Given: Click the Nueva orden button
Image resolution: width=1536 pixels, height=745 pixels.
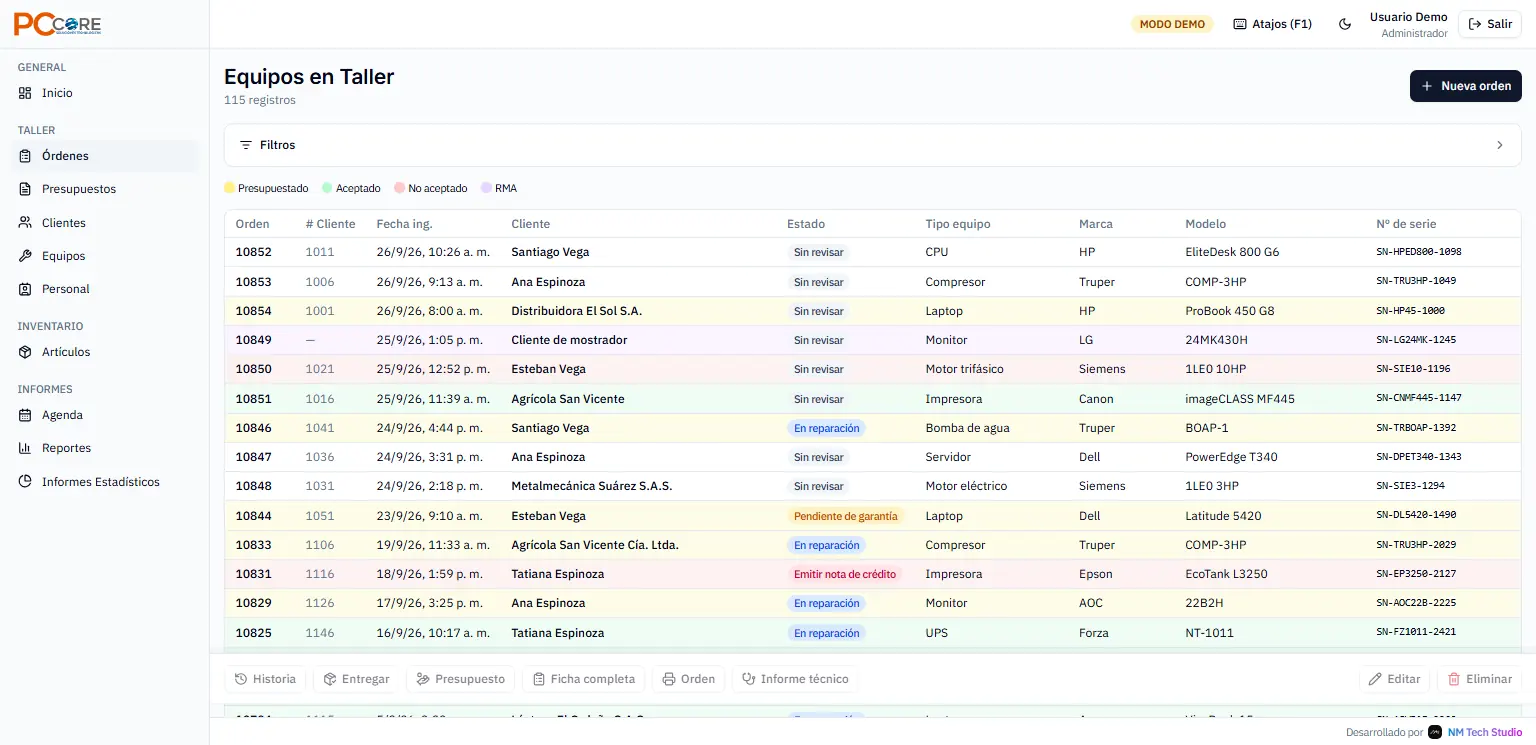Looking at the screenshot, I should 1465,86.
